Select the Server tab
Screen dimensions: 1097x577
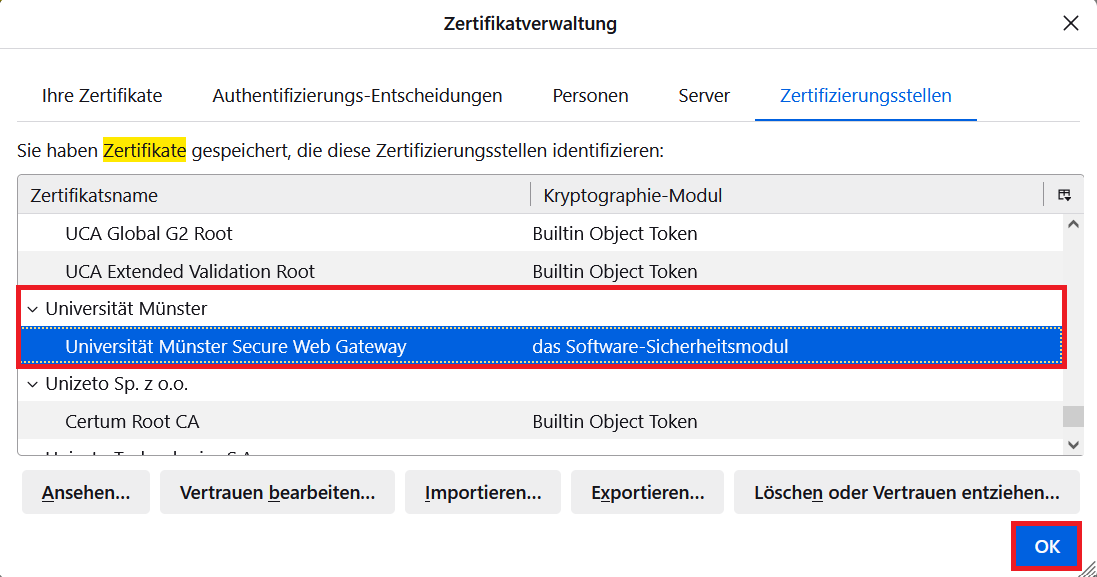pos(704,97)
